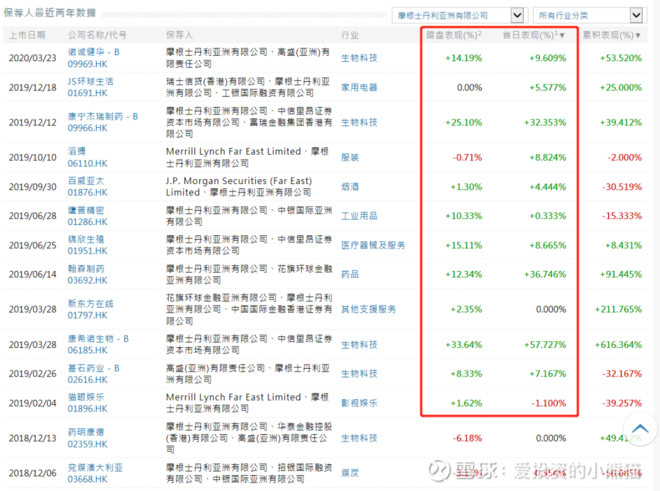Image resolution: width=660 pixels, height=491 pixels.
Task: Open stock code link 02616.HK
Action: point(88,380)
